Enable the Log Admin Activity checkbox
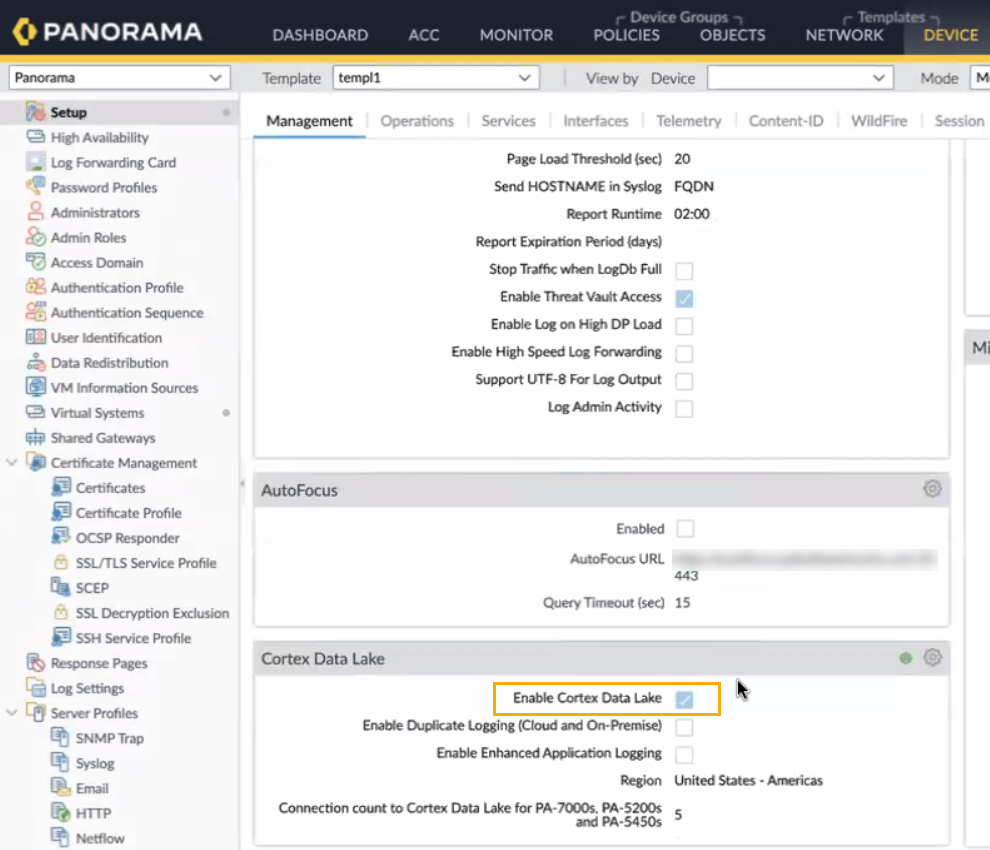This screenshot has width=990, height=850. coord(684,408)
